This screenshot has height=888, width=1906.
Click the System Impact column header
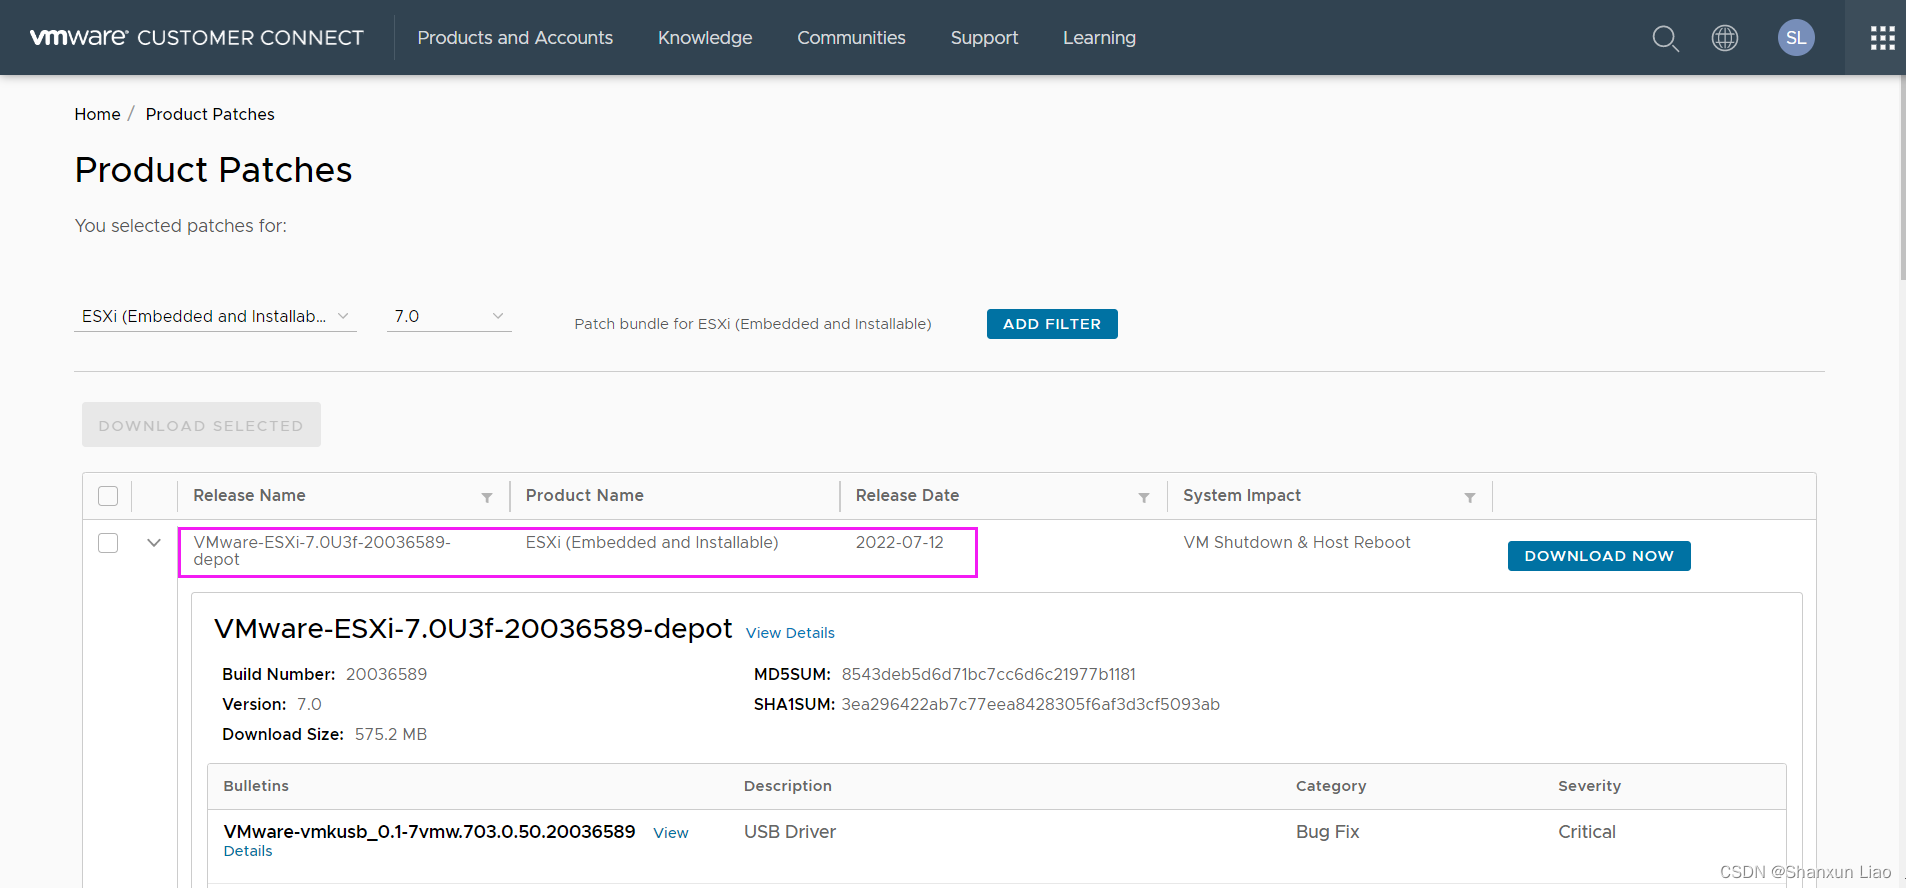pos(1242,495)
